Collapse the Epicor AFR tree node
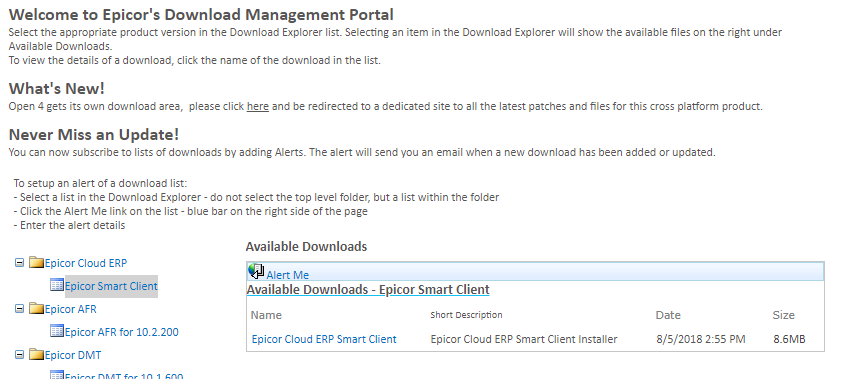The height and width of the screenshot is (379, 844). pos(19,309)
